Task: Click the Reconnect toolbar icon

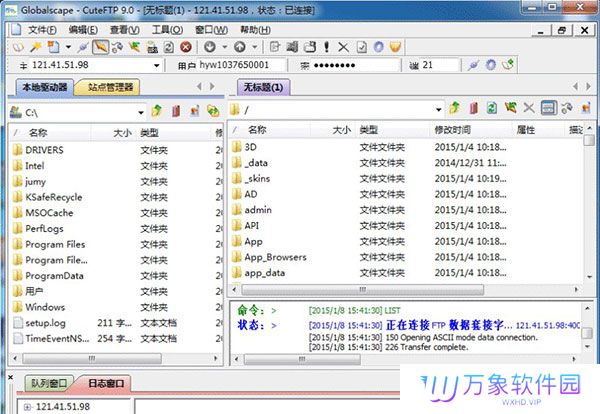Action: [x=117, y=47]
